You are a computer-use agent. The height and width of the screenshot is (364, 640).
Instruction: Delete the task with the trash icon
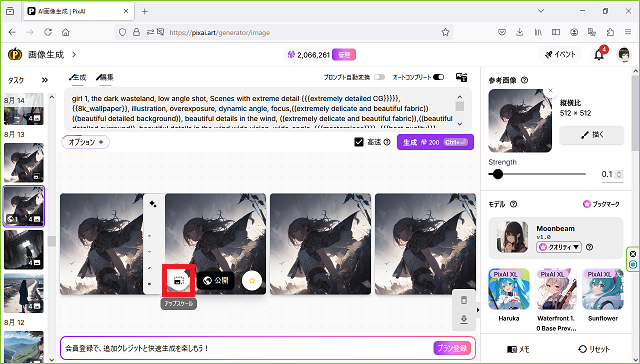pos(464,300)
